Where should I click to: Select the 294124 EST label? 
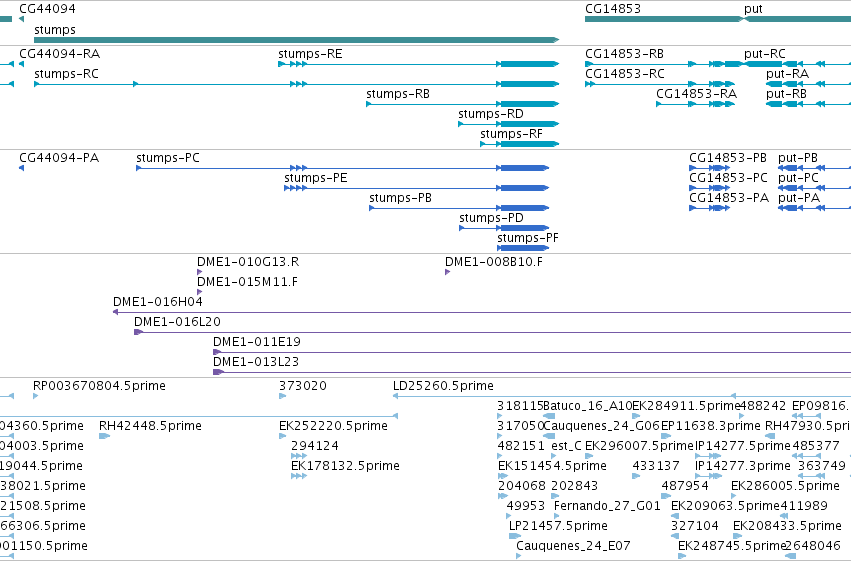tap(315, 446)
